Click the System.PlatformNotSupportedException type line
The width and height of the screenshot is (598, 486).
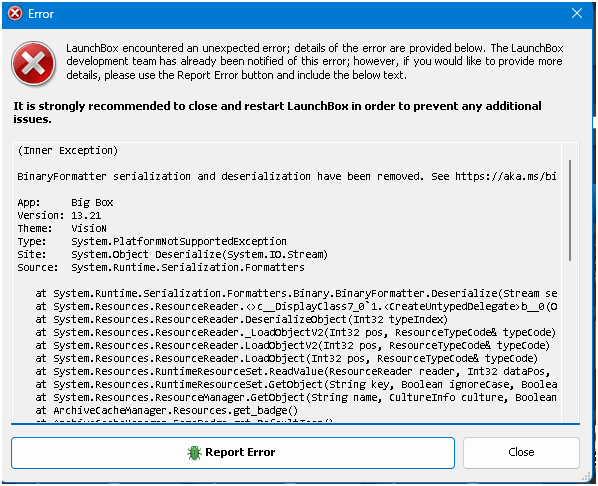pos(152,241)
